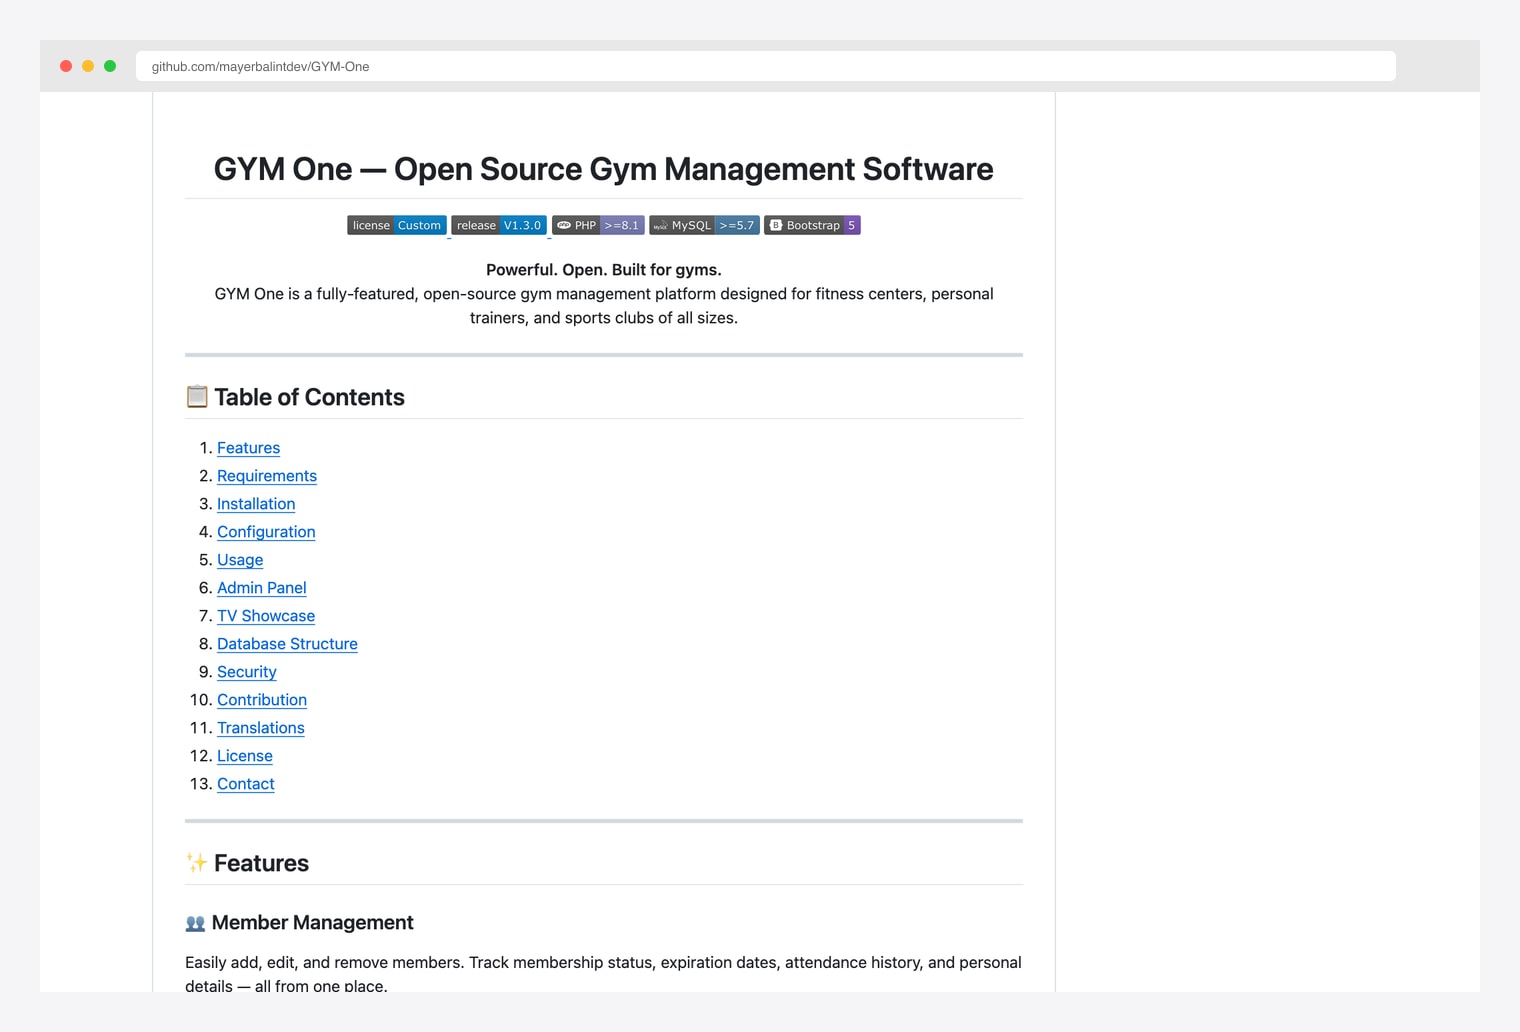Click the red close window button
This screenshot has width=1520, height=1032.
(x=66, y=66)
